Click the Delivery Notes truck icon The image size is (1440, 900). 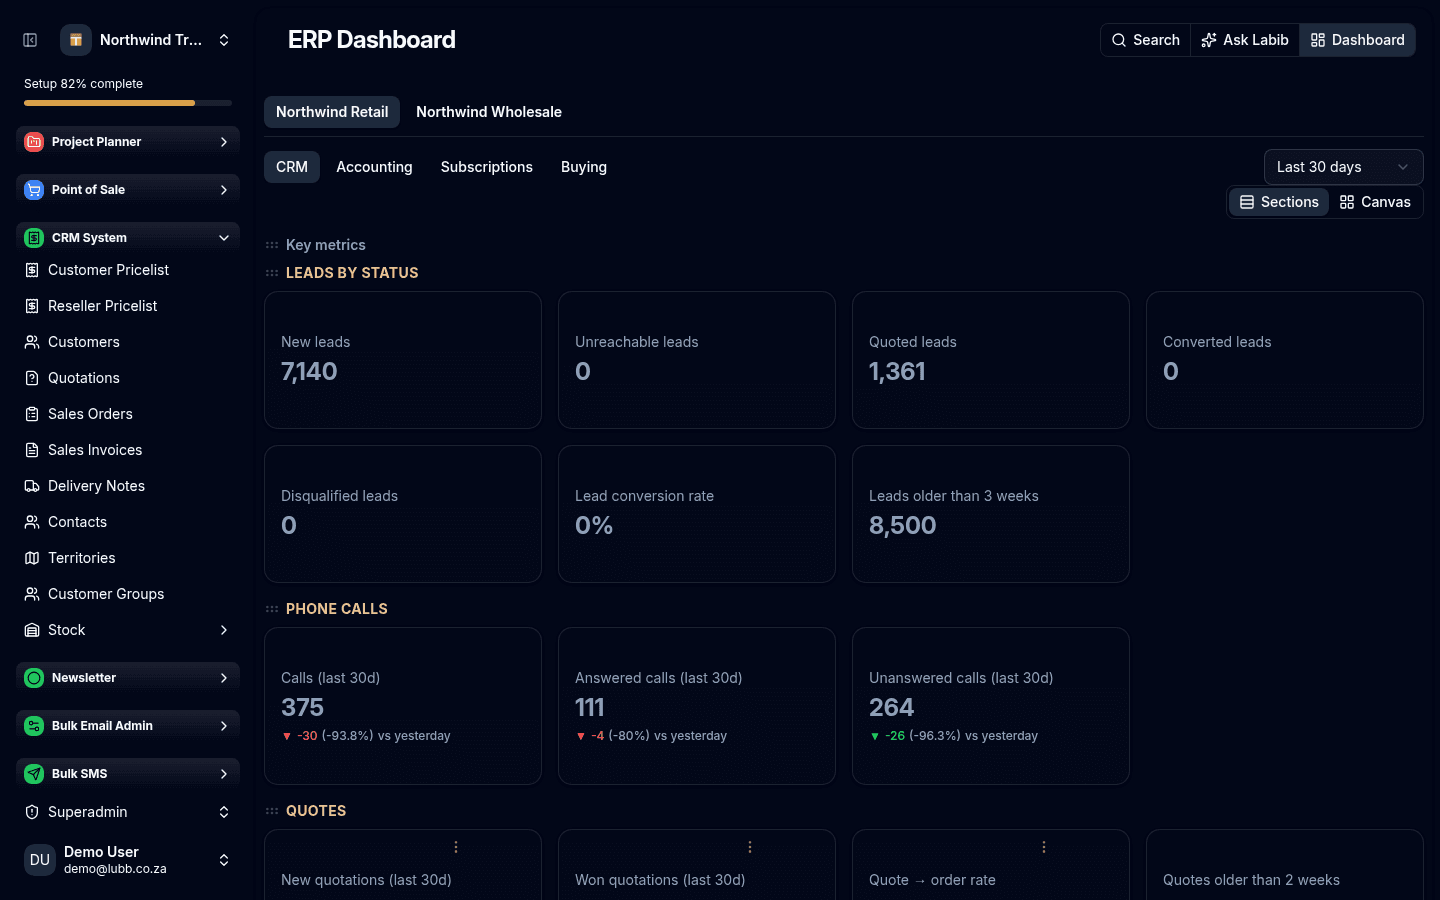click(x=32, y=486)
